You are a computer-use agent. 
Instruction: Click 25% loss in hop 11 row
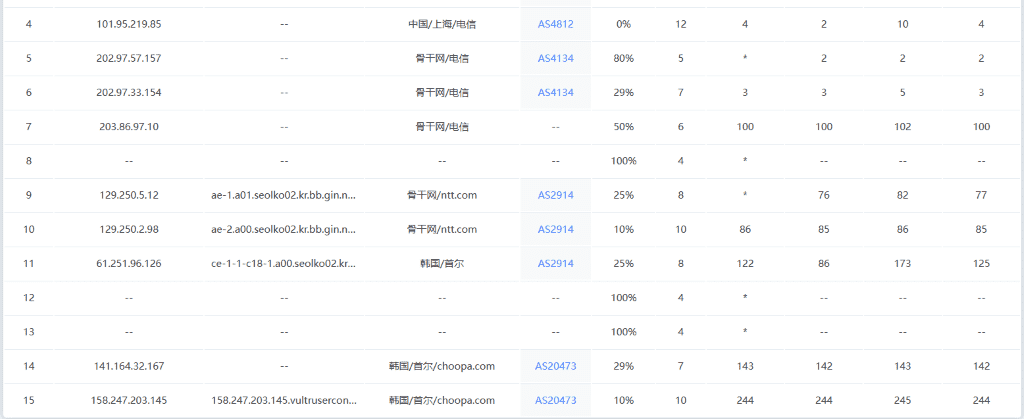(624, 264)
